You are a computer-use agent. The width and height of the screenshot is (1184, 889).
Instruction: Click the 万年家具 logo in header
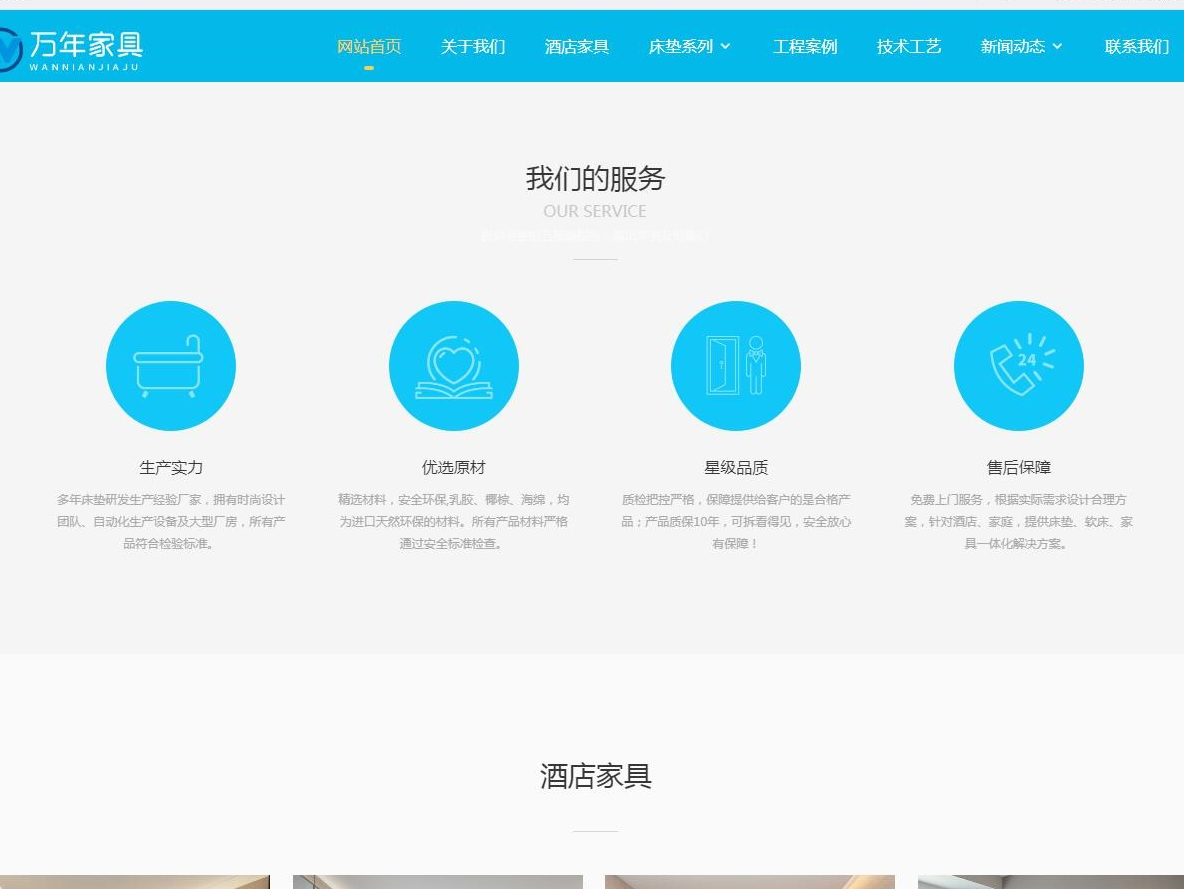(x=70, y=49)
